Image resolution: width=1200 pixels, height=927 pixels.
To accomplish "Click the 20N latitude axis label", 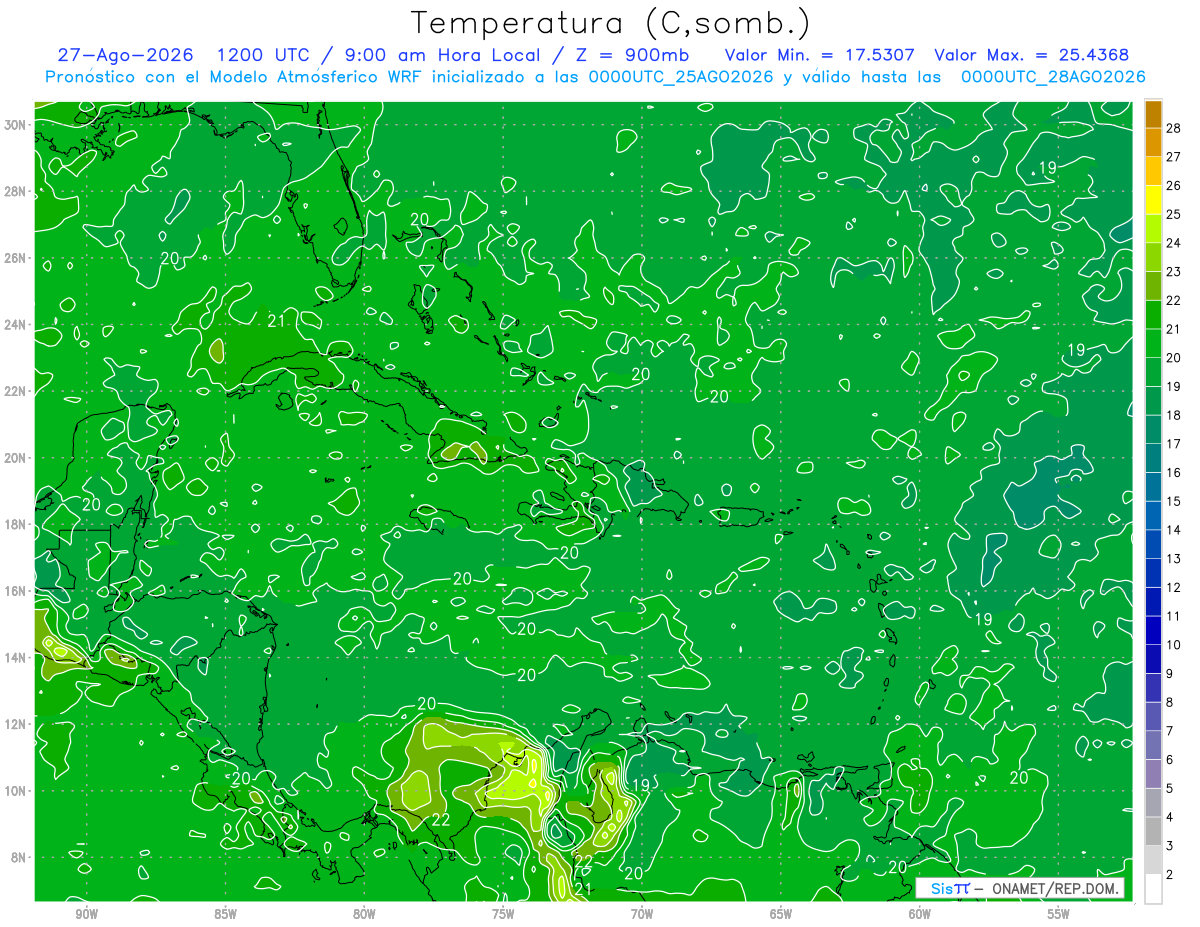I will pyautogui.click(x=16, y=458).
